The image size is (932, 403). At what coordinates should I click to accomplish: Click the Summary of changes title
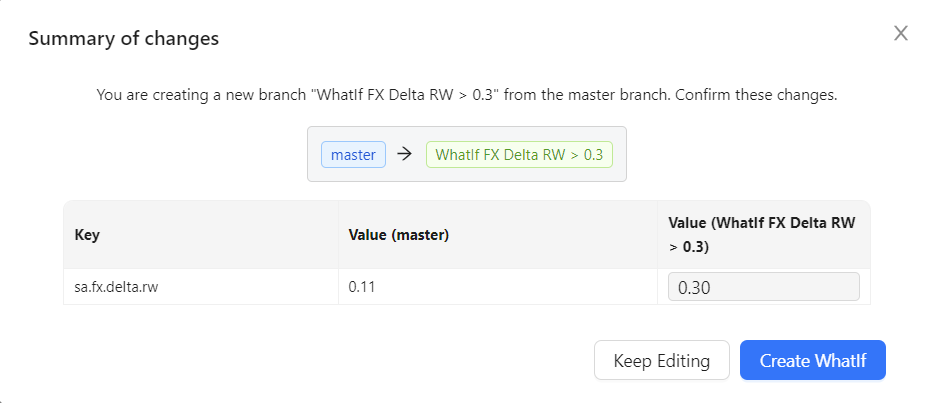coord(124,39)
